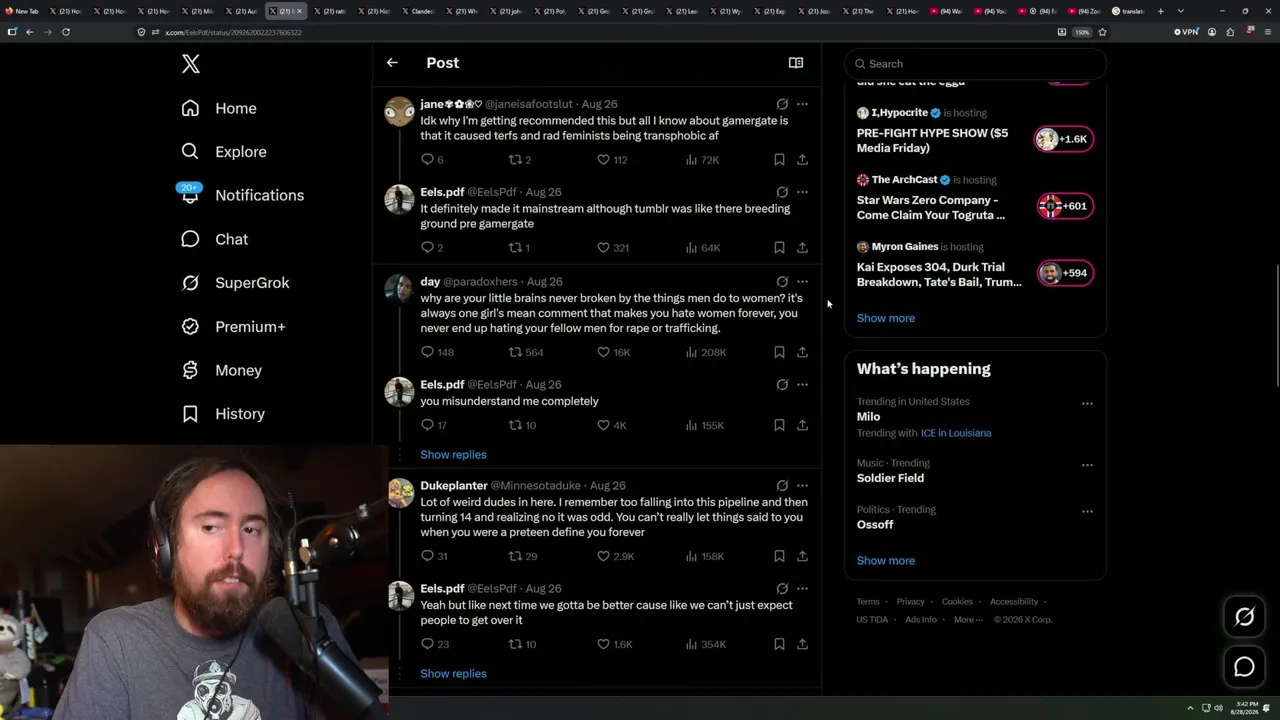Open more options on Dukeplanter's post
Viewport: 1280px width, 720px height.
[802, 486]
